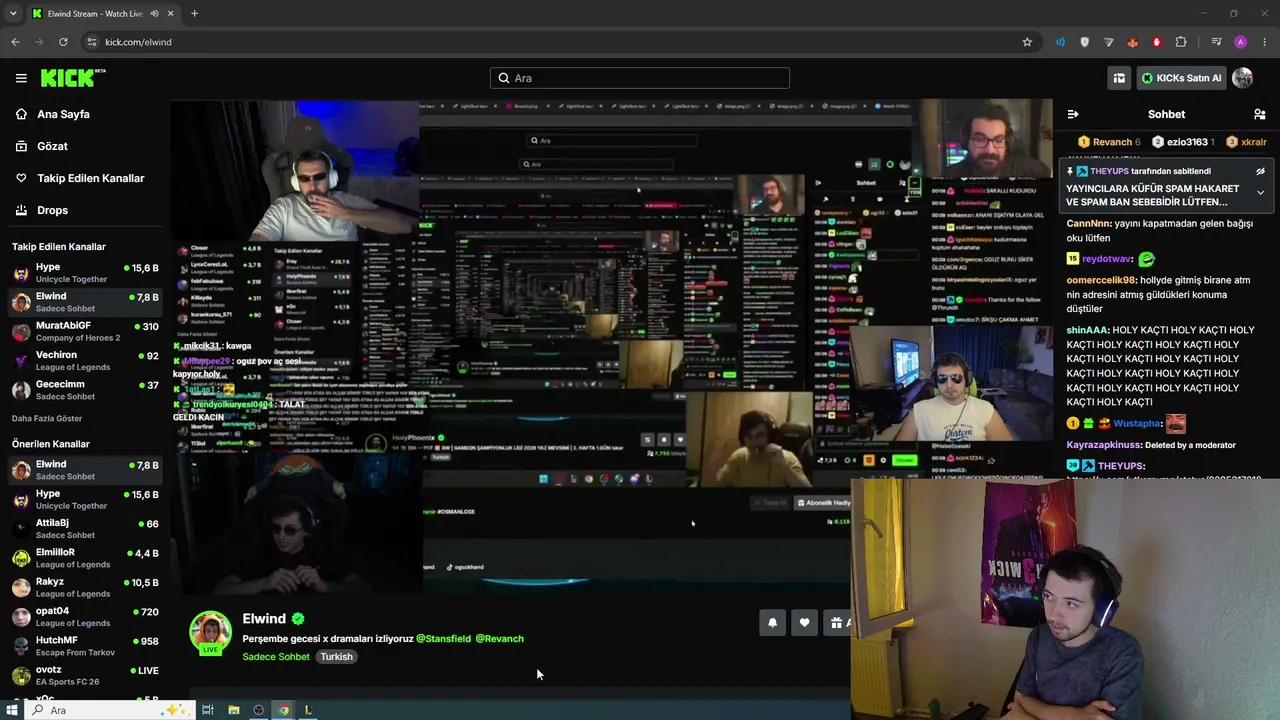Image resolution: width=1280 pixels, height=720 pixels.
Task: Open the MetaMask fox extension
Action: point(1132,42)
